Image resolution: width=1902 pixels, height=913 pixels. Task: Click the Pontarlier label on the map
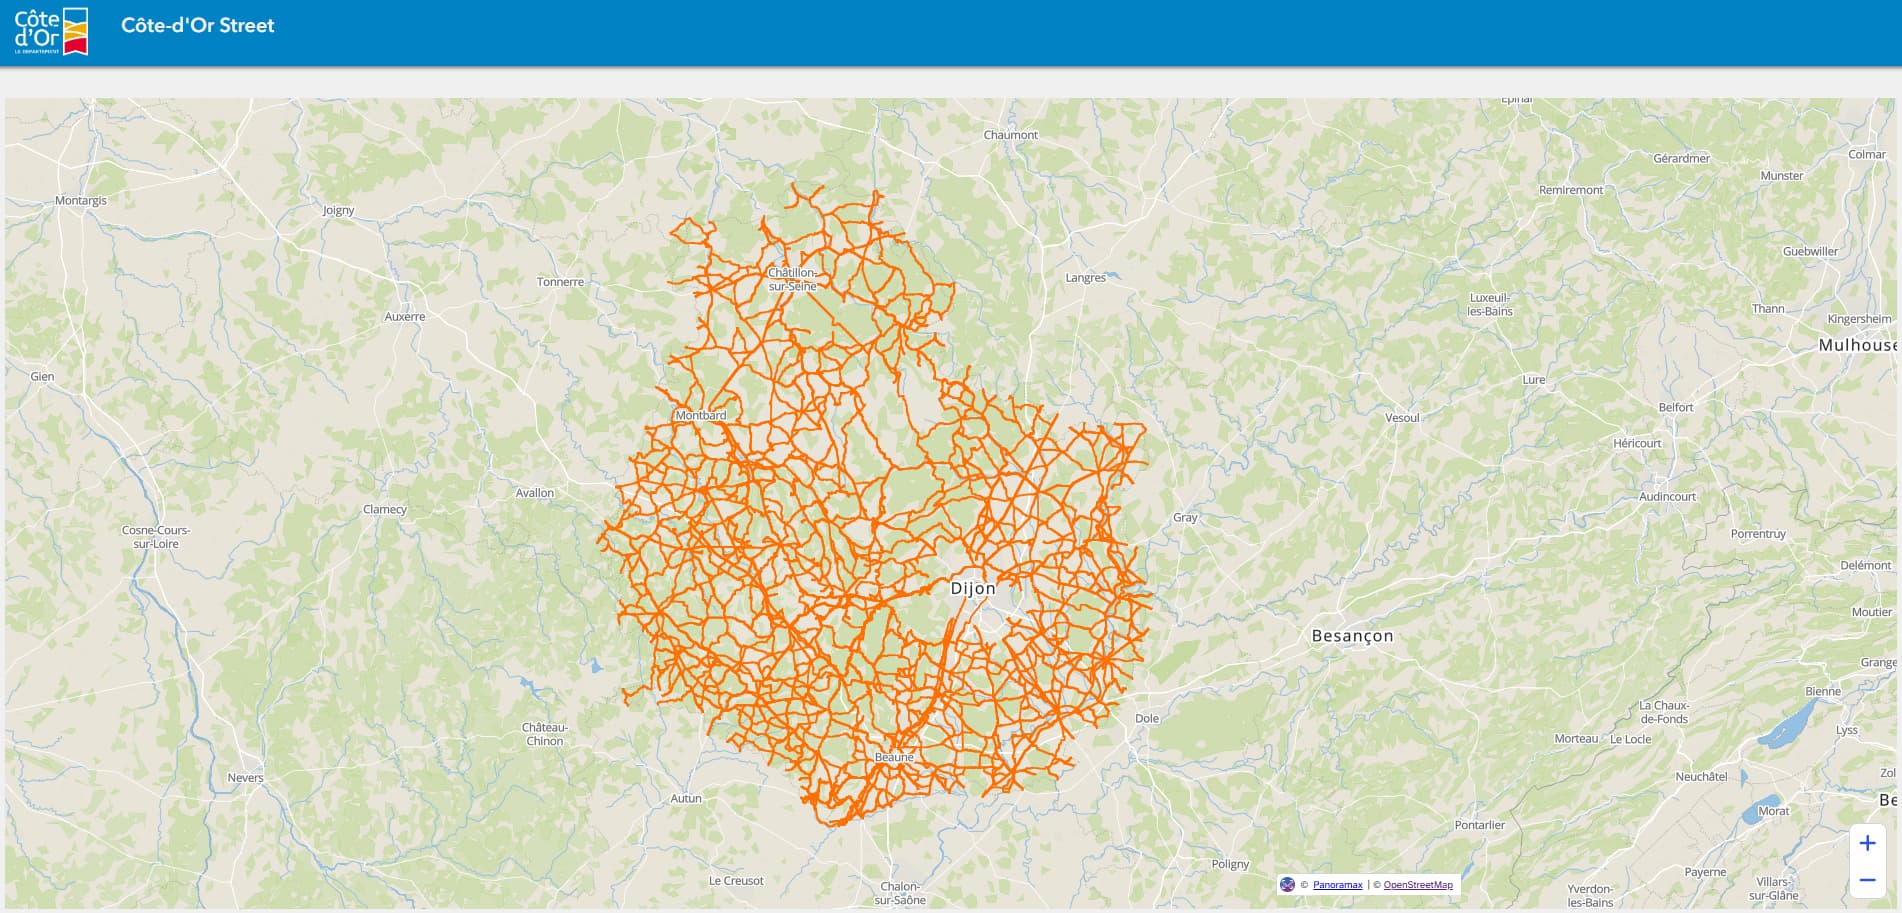coord(1478,825)
